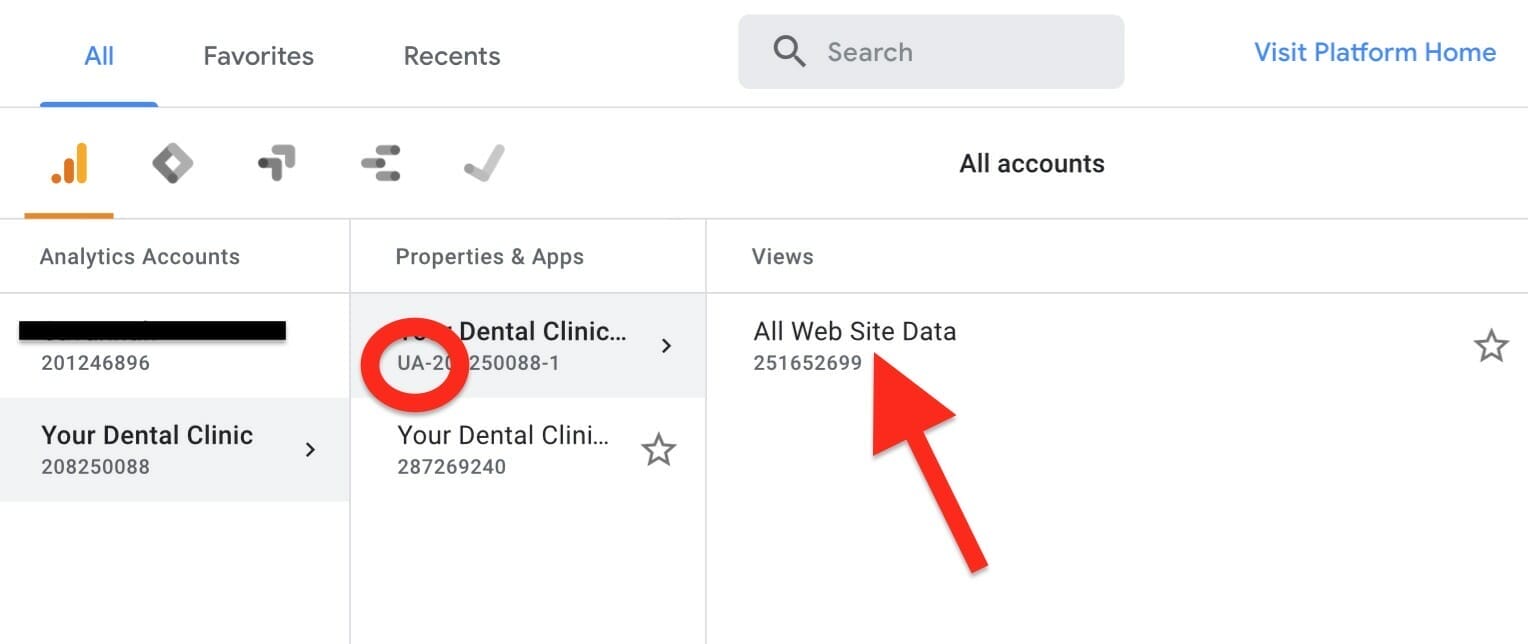Visit Platform Home via the link

[x=1374, y=52]
